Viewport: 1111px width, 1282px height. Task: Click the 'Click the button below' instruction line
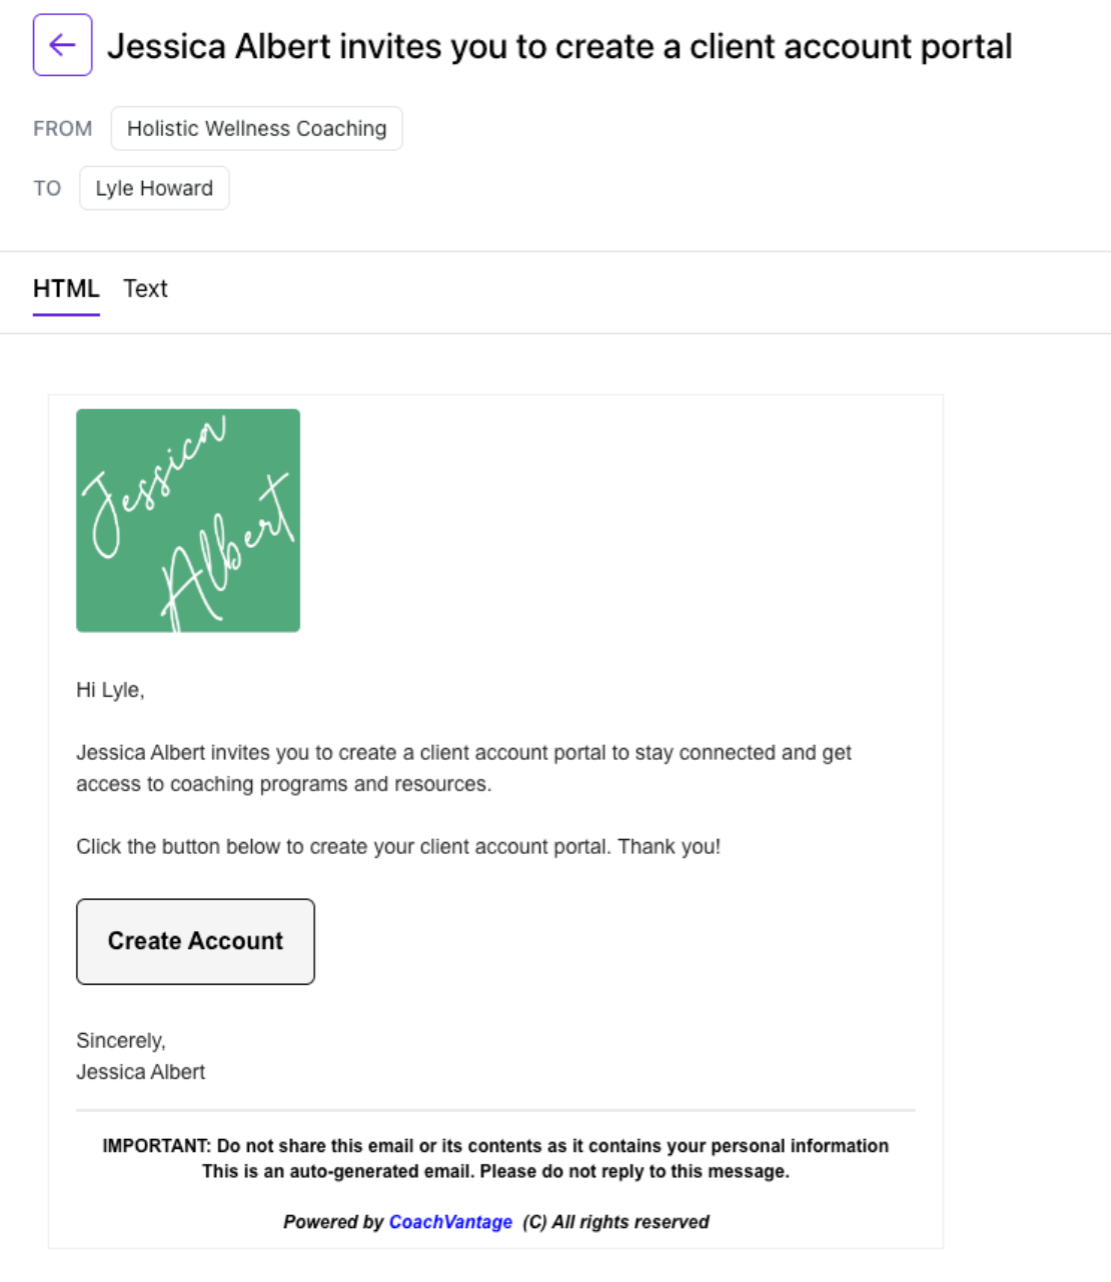pos(398,847)
